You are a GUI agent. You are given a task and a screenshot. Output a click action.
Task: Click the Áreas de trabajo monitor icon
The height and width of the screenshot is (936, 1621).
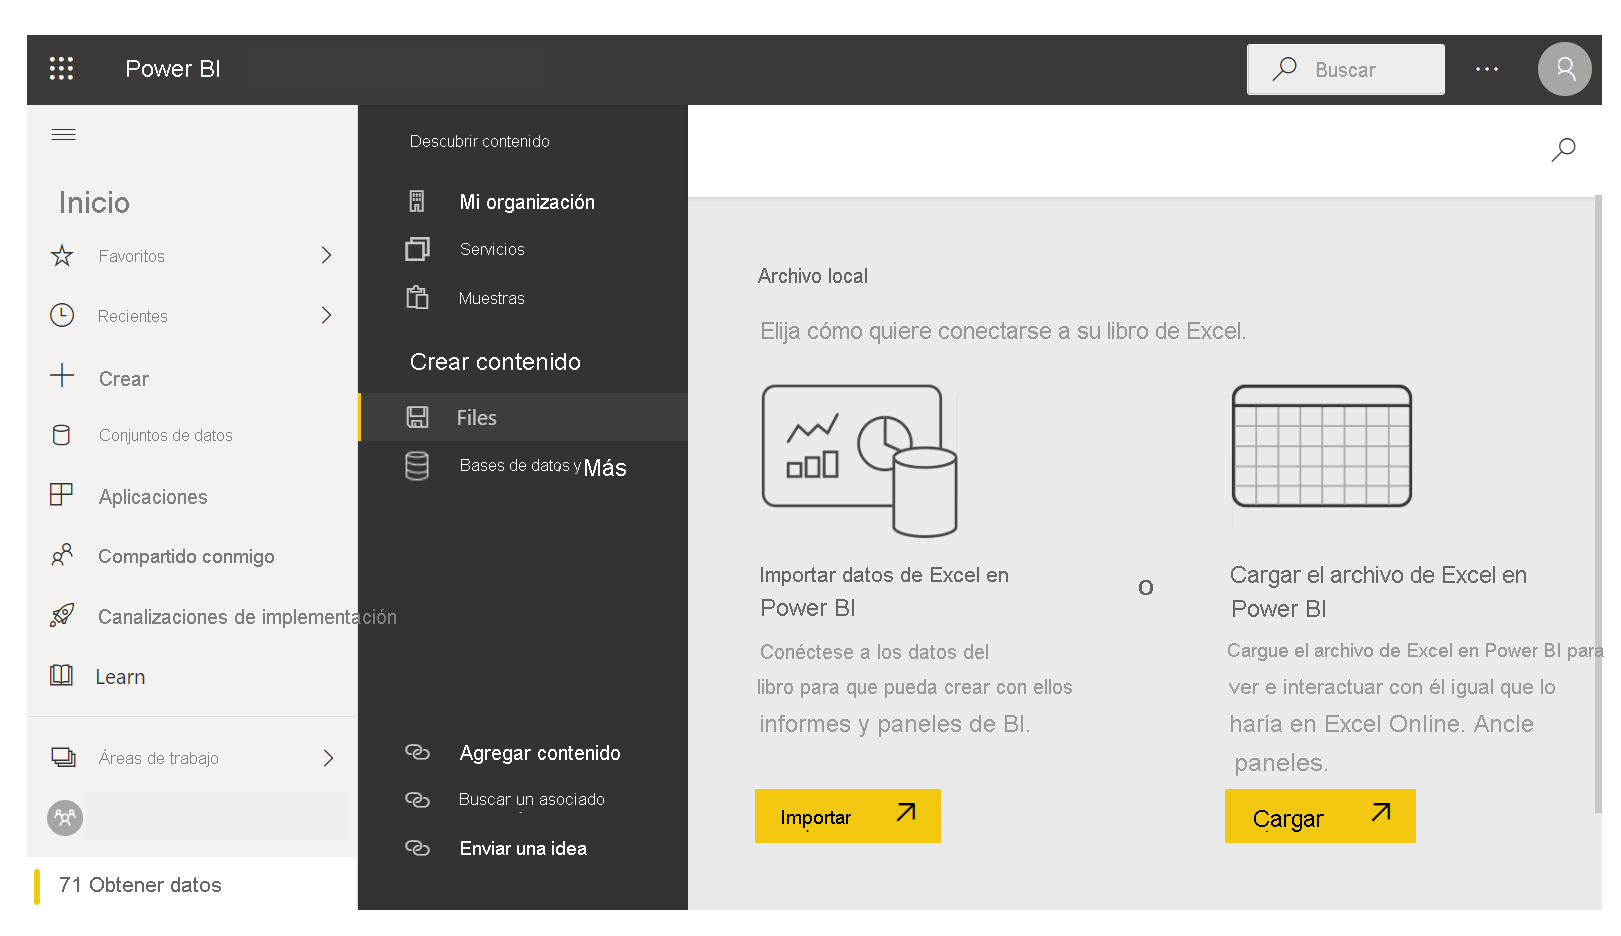click(63, 757)
